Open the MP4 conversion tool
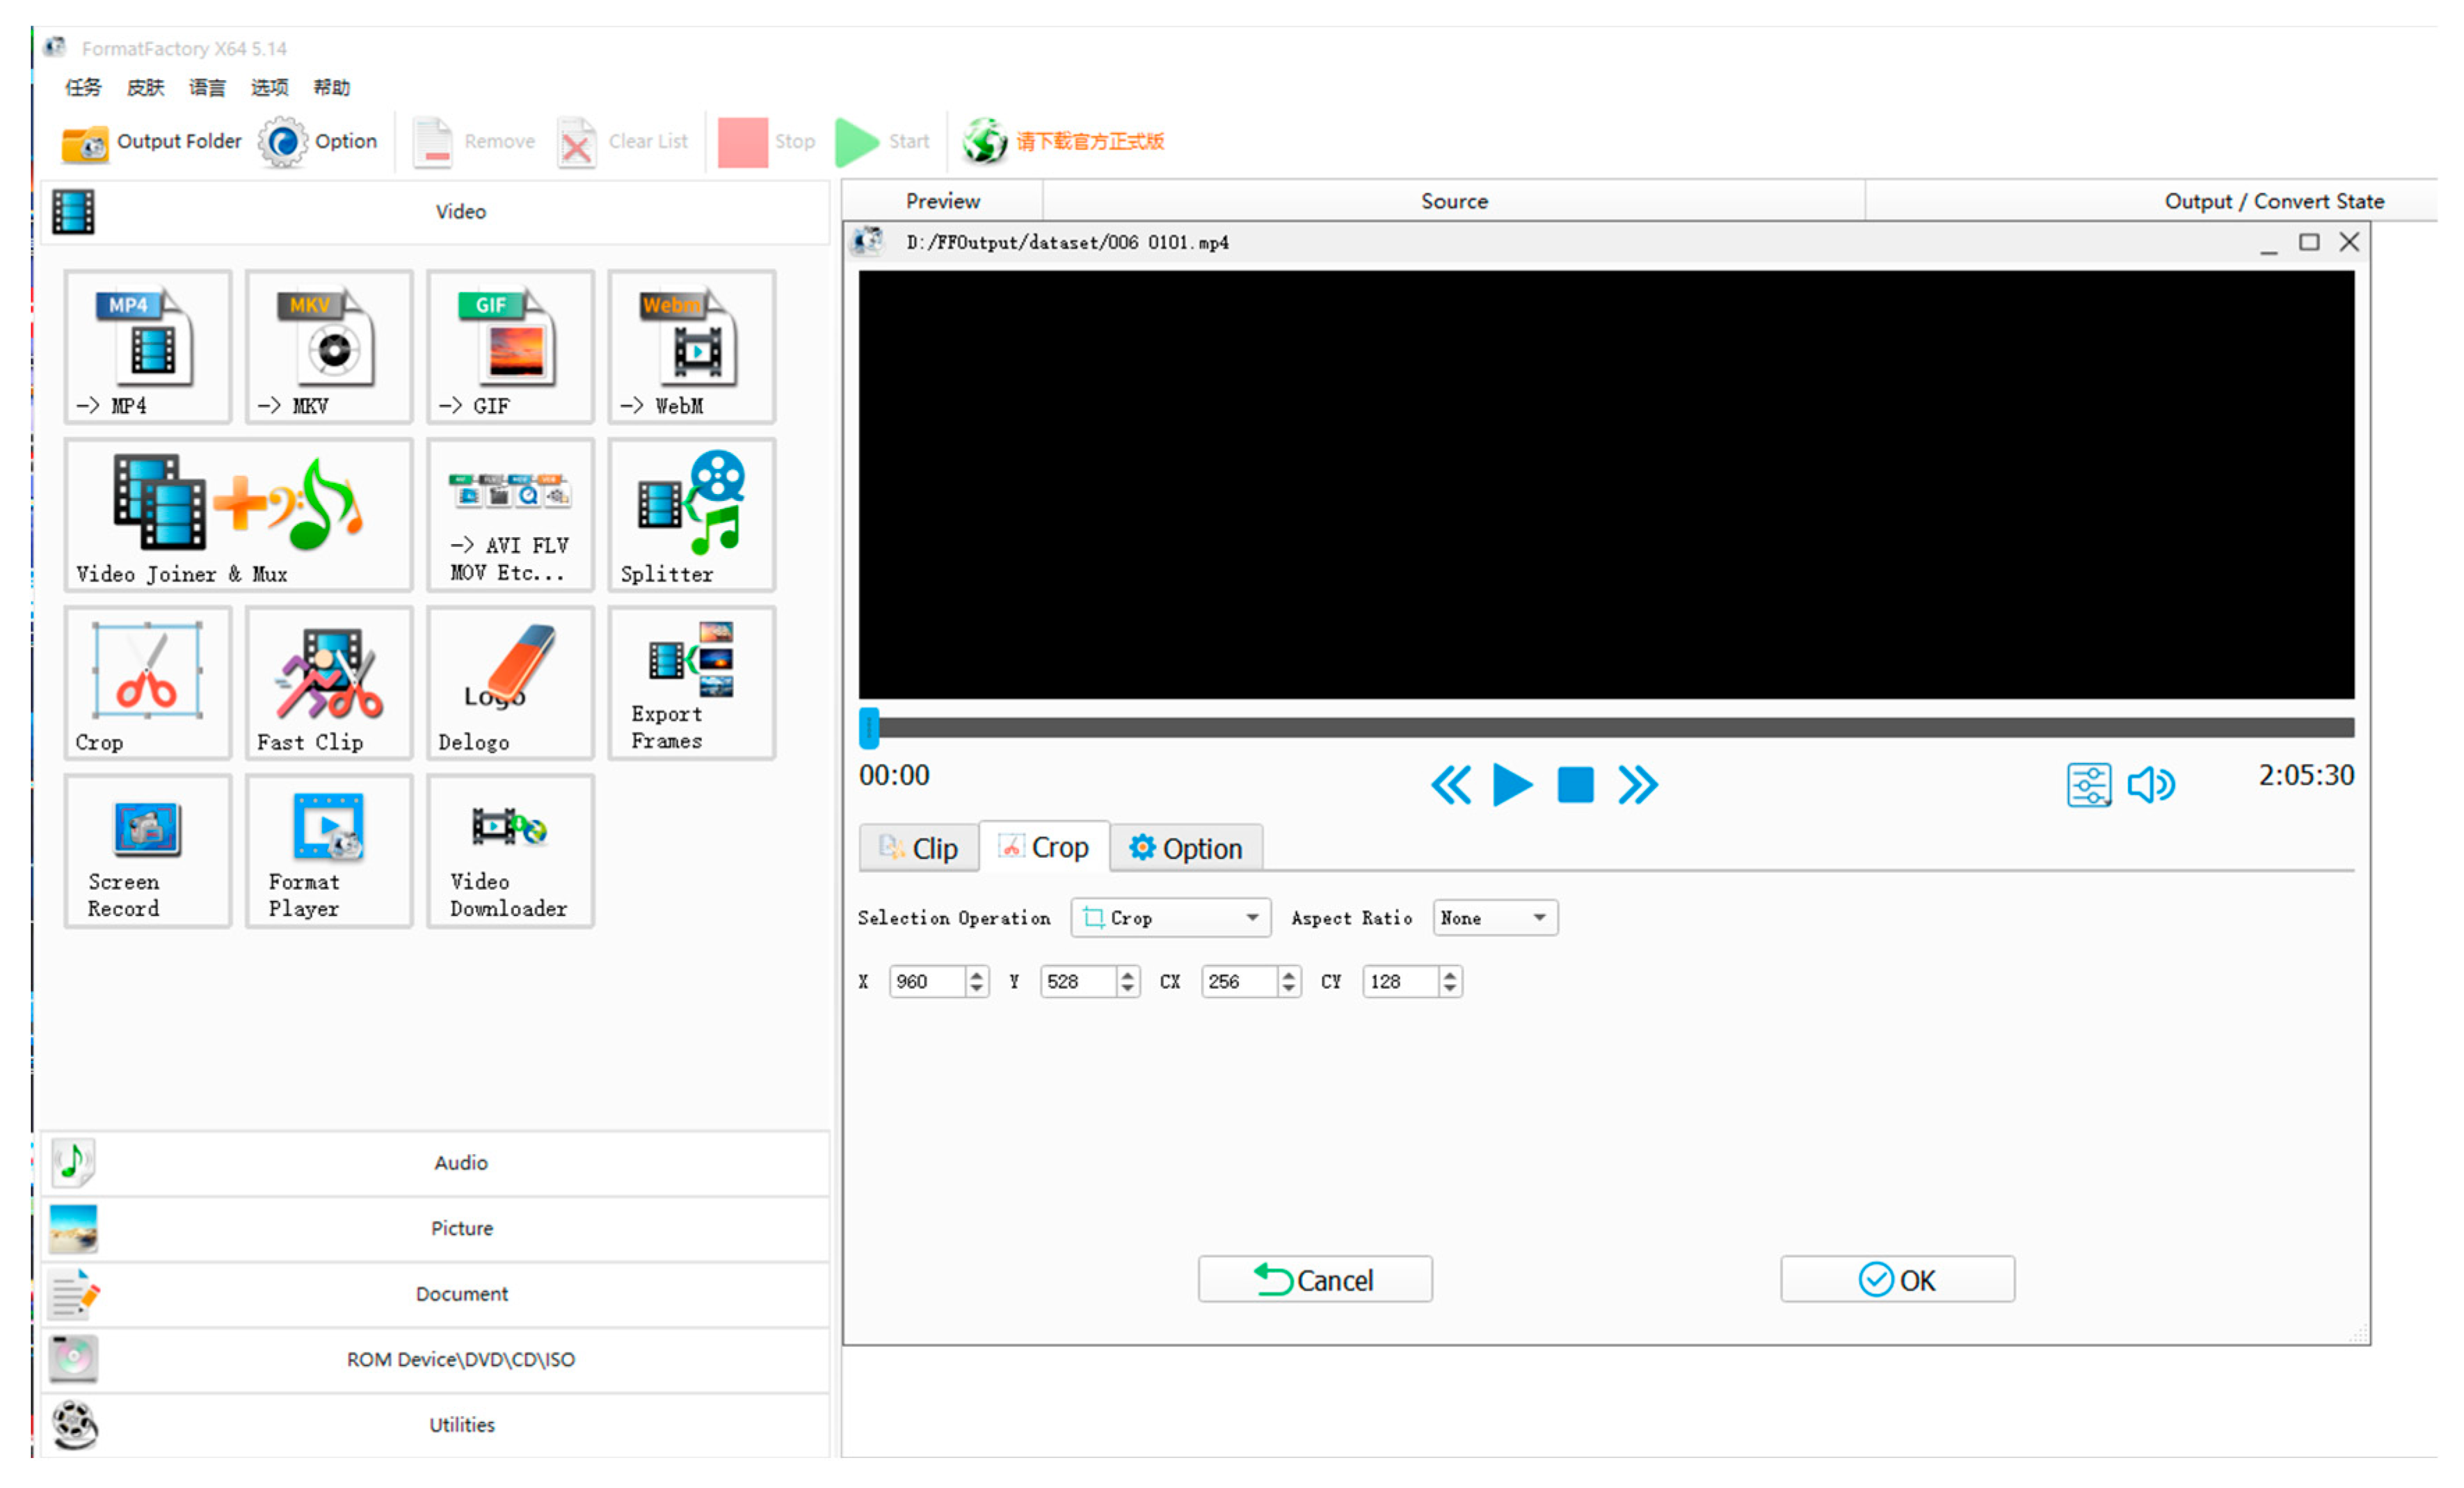2464x1488 pixels. pyautogui.click(x=148, y=346)
